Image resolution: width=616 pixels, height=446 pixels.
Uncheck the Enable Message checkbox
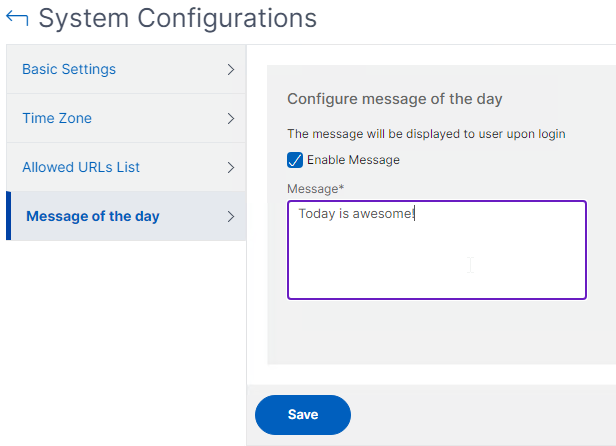pos(295,160)
